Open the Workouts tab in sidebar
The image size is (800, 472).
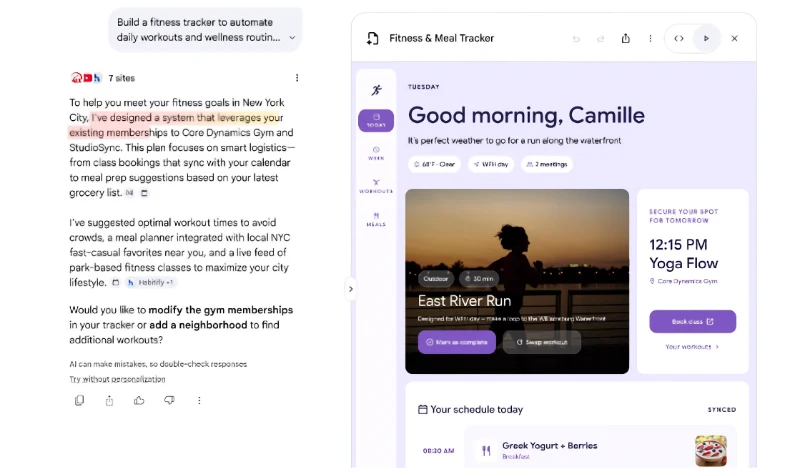[376, 186]
